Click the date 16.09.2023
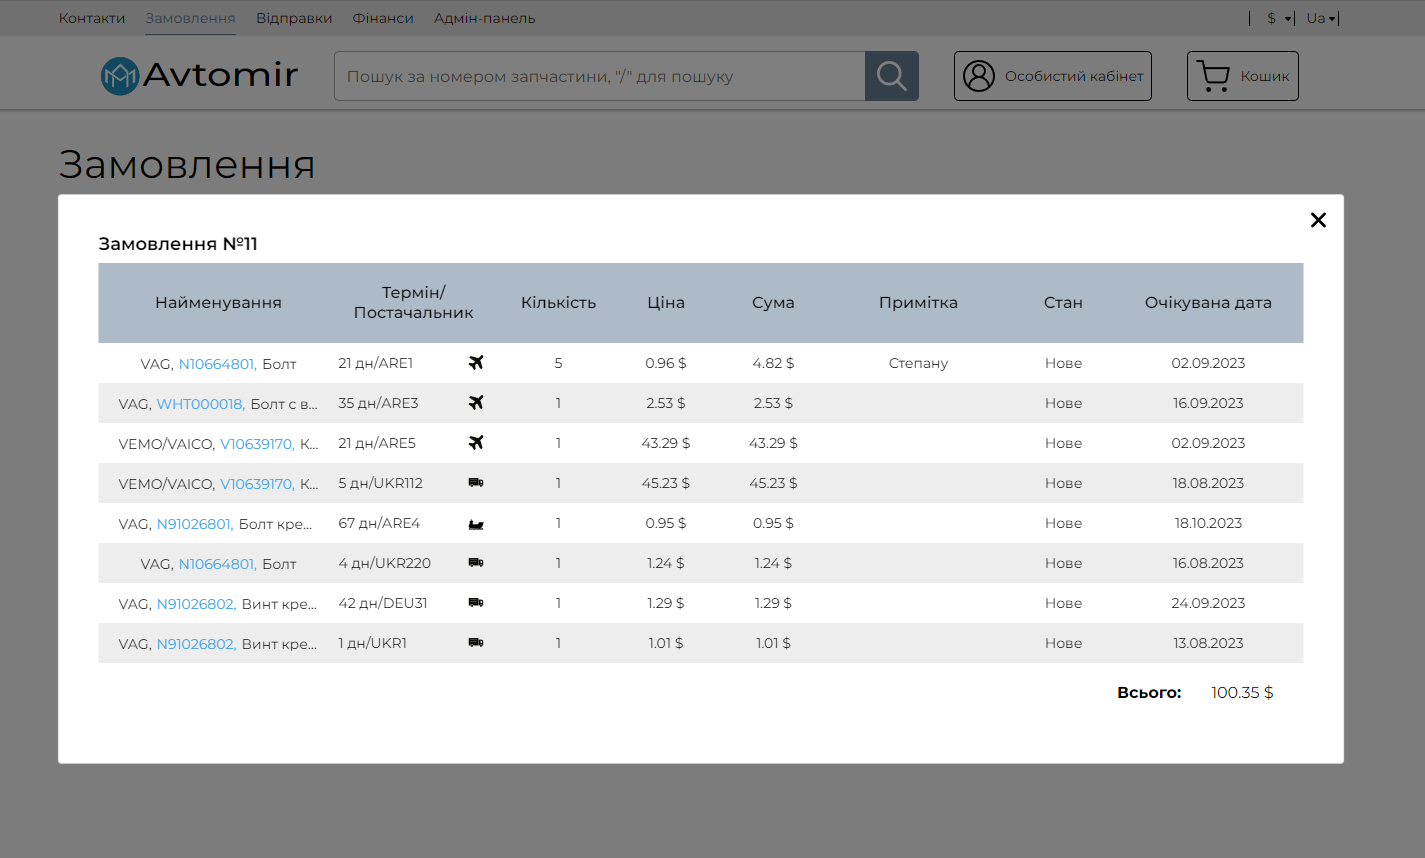This screenshot has height=858, width=1425. [x=1208, y=403]
